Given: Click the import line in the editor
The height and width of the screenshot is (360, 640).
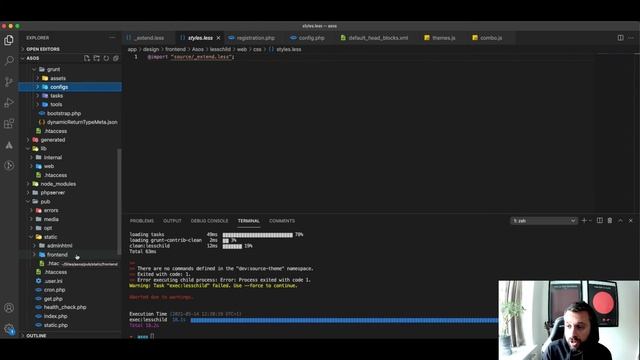Looking at the screenshot, I should pyautogui.click(x=191, y=57).
